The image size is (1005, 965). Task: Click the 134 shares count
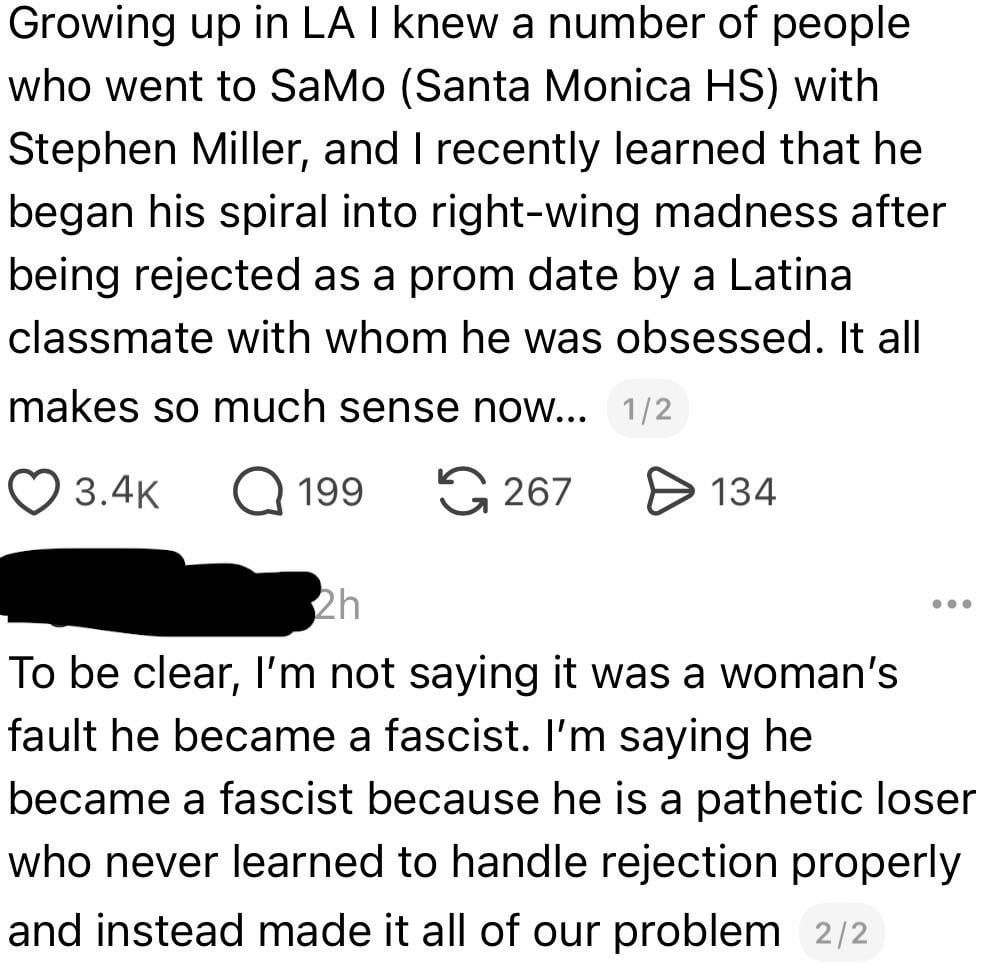point(742,492)
